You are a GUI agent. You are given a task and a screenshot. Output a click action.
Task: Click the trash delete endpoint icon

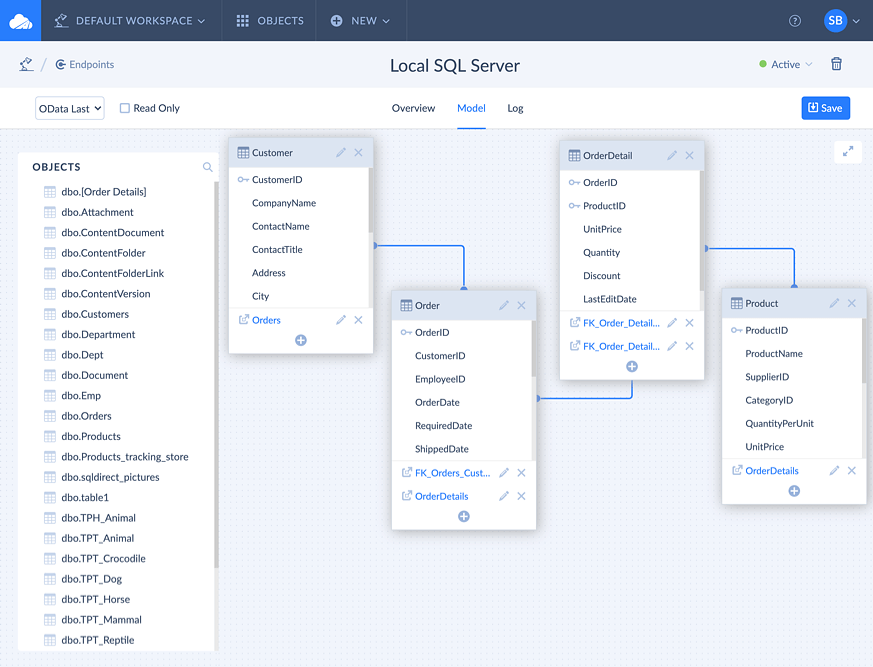point(836,64)
